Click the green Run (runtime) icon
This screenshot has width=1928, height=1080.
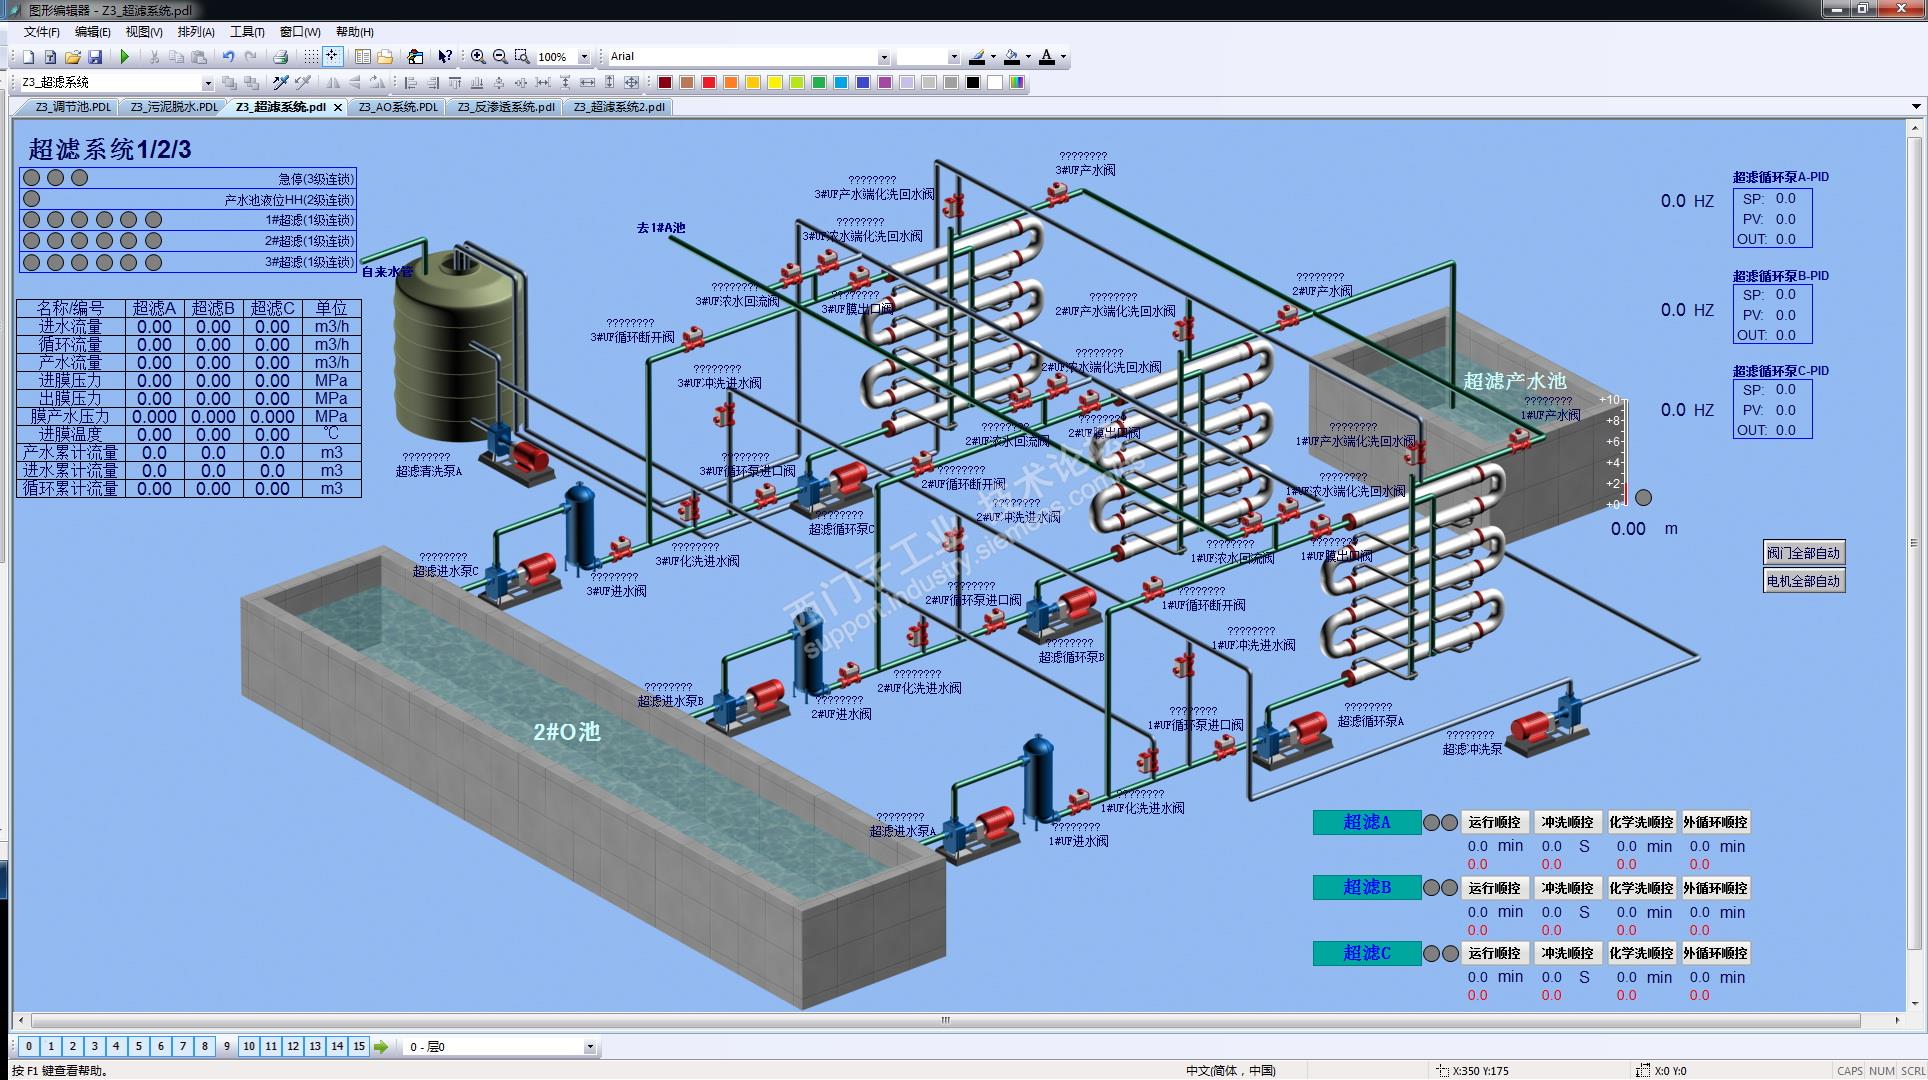125,57
